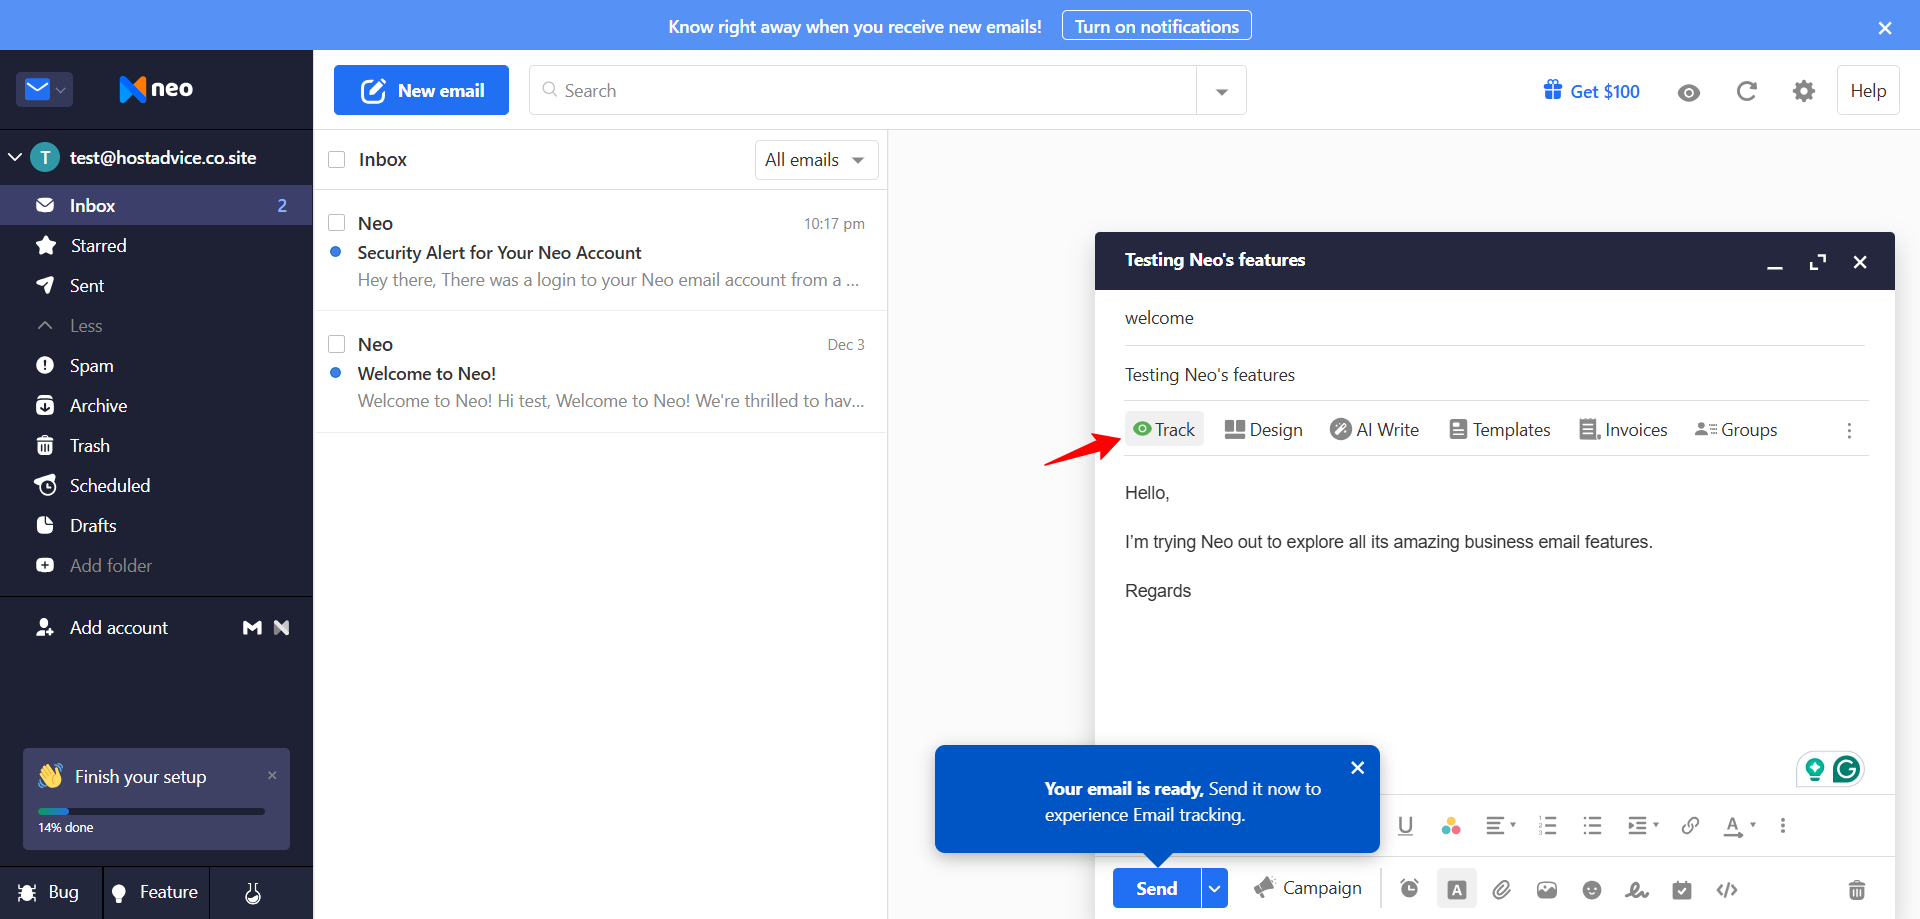Insert an image with picture icon
This screenshot has width=1920, height=919.
click(1547, 889)
